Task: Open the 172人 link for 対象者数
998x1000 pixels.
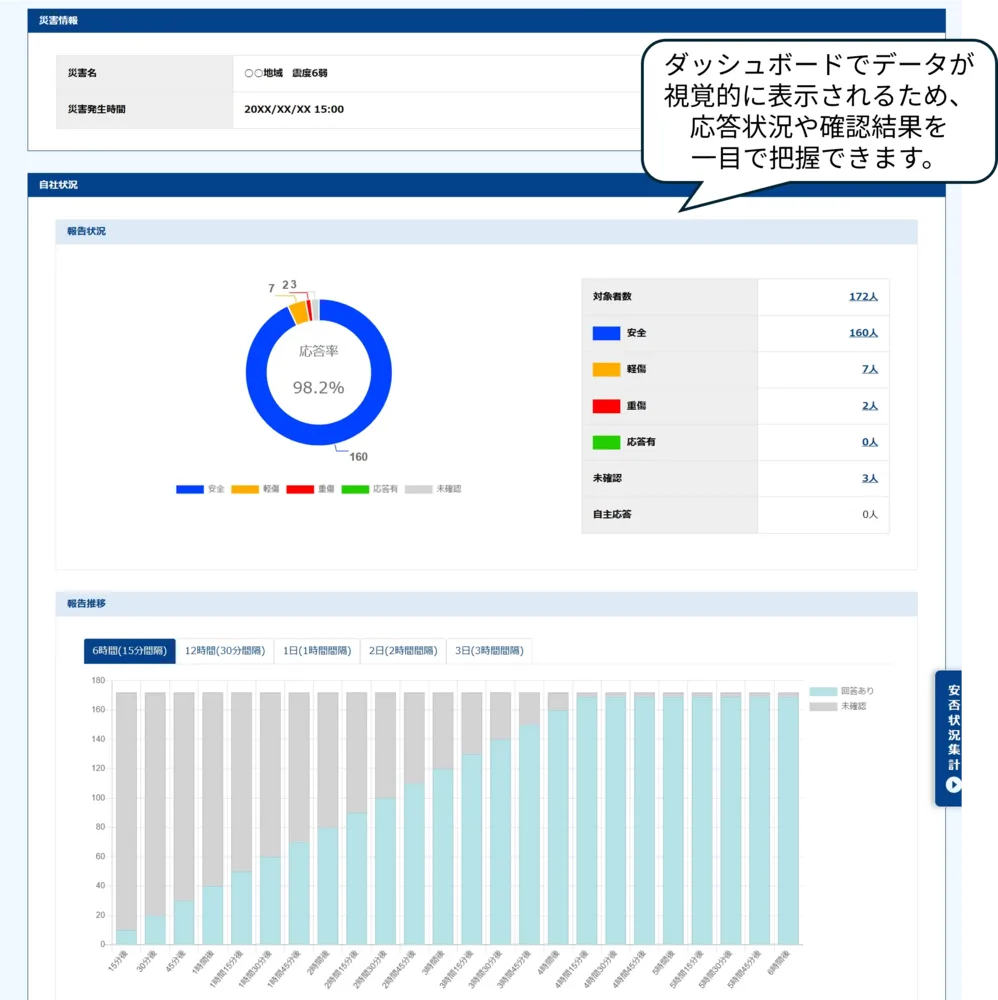Action: [862, 297]
